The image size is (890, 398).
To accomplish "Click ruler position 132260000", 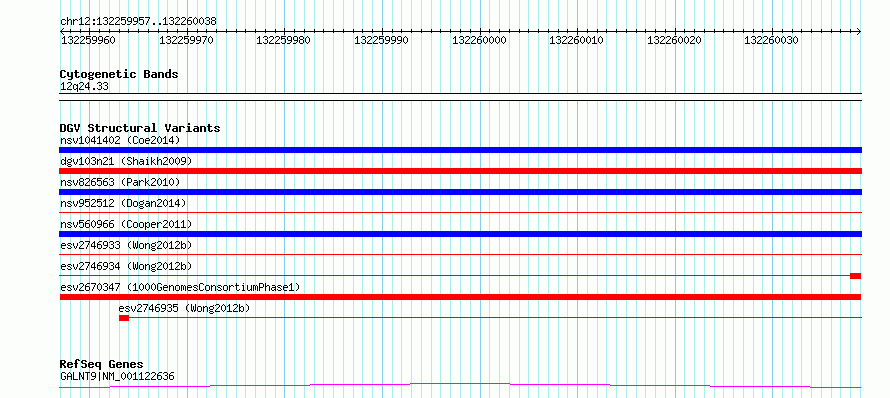I will (480, 40).
